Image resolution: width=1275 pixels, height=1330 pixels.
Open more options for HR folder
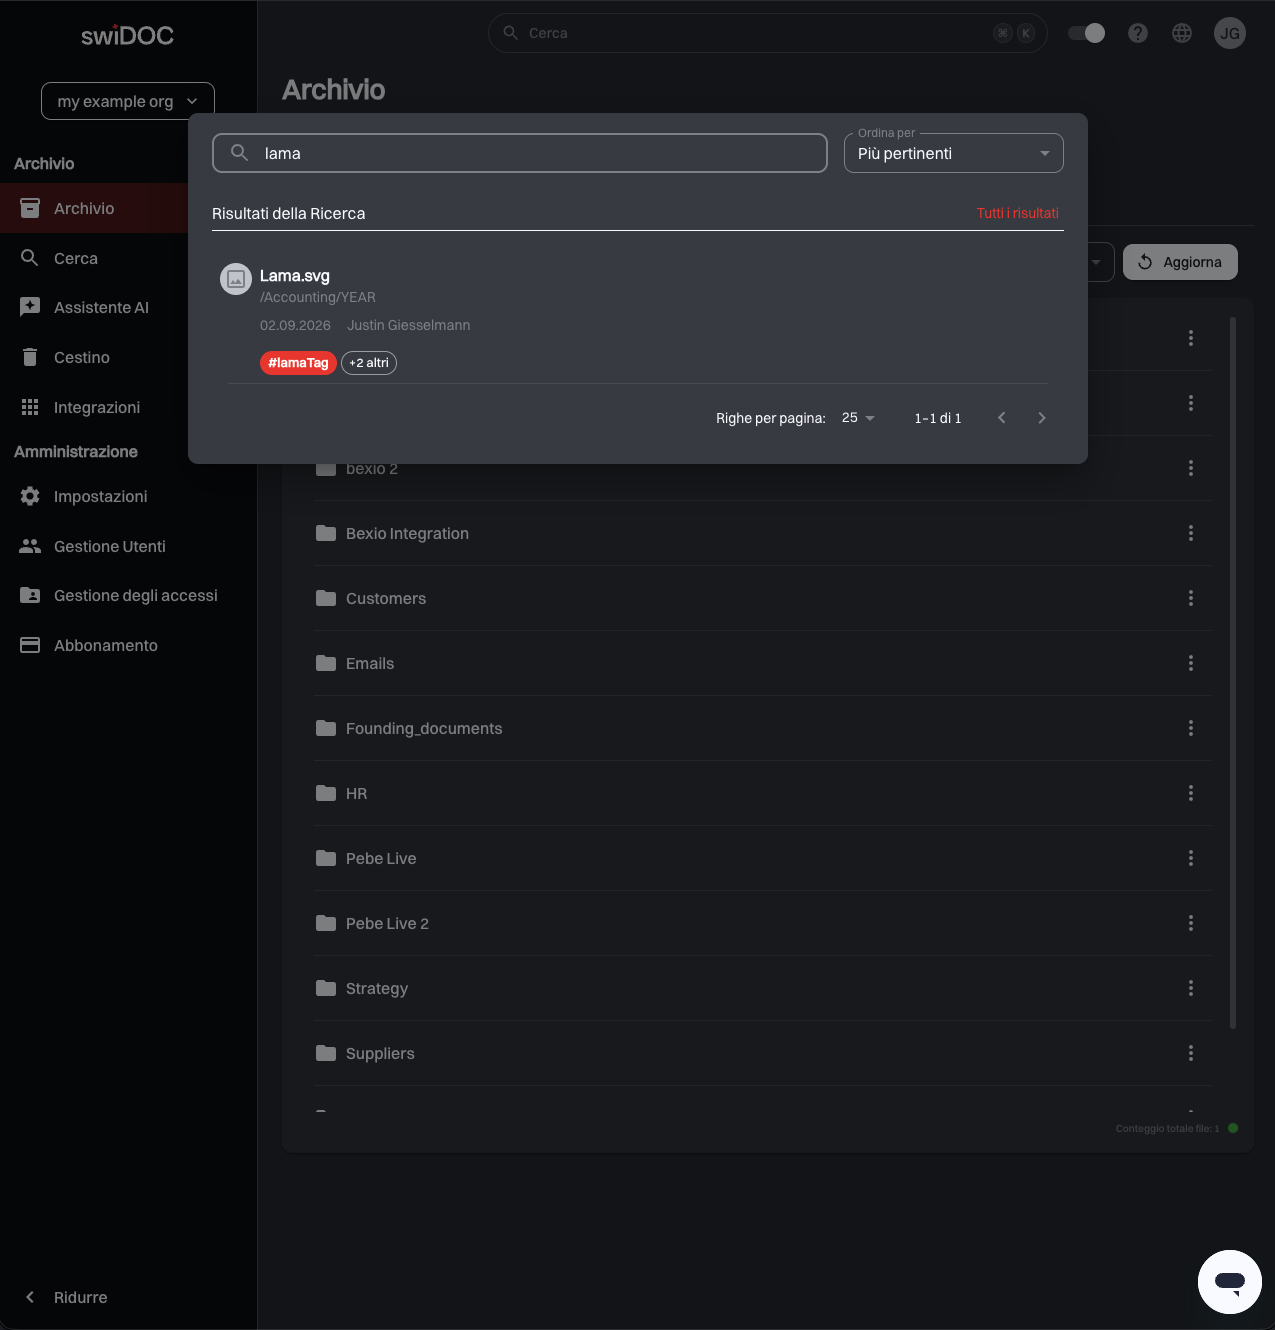[1191, 793]
